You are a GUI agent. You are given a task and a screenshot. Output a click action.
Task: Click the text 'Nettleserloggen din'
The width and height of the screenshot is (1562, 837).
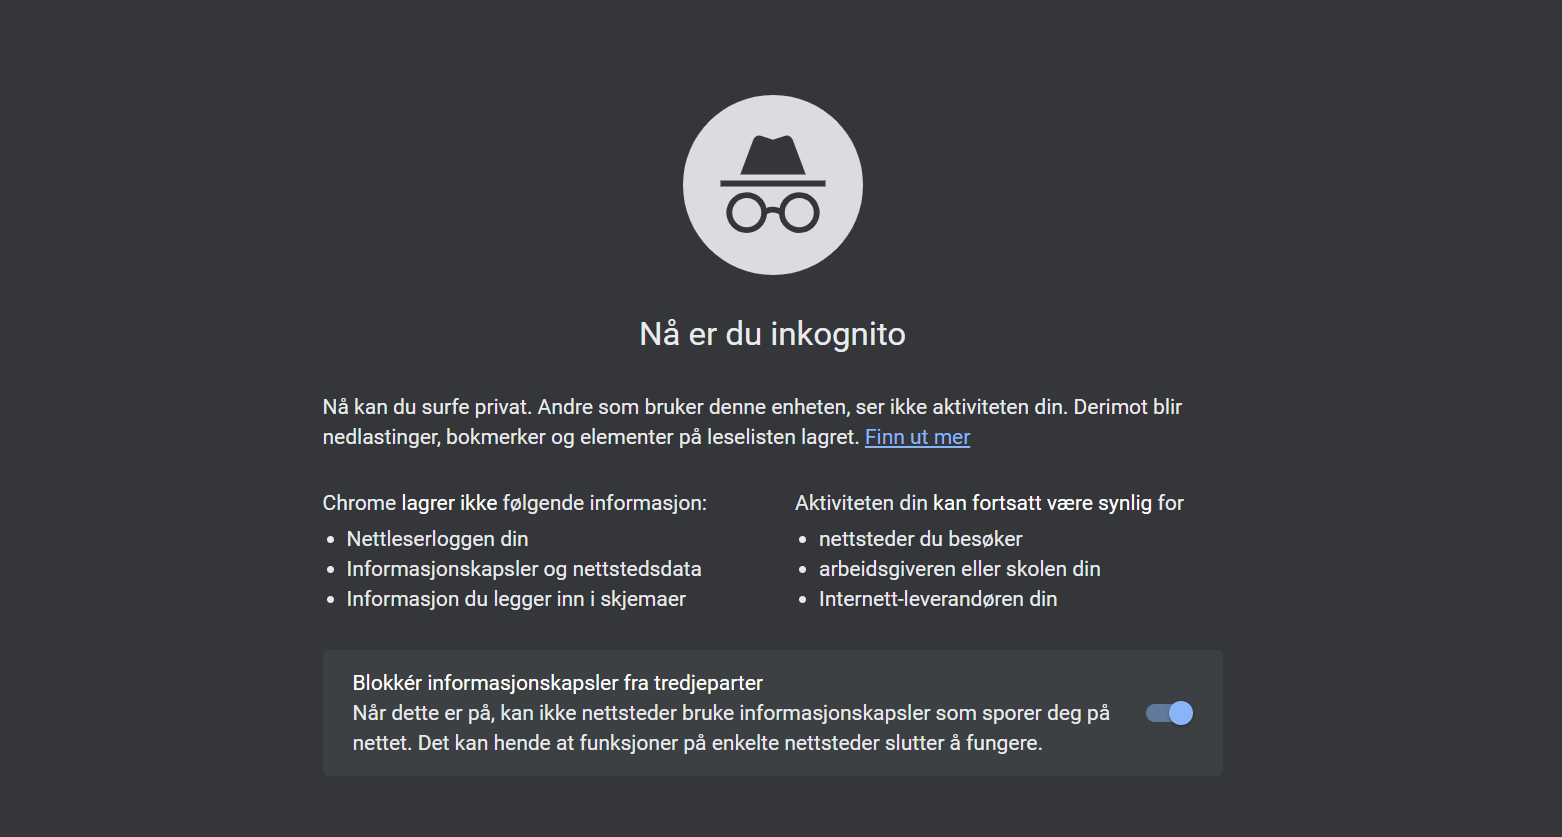437,539
